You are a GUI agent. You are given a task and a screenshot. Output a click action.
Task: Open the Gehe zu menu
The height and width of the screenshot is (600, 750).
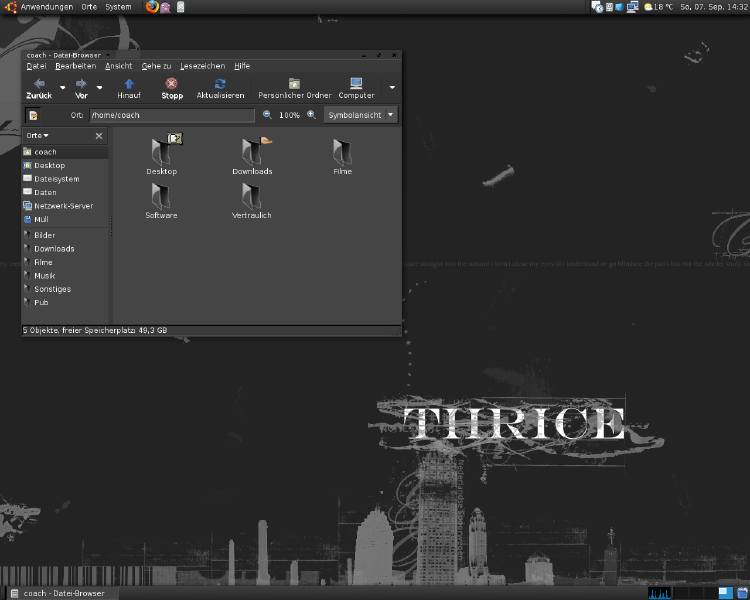(156, 66)
